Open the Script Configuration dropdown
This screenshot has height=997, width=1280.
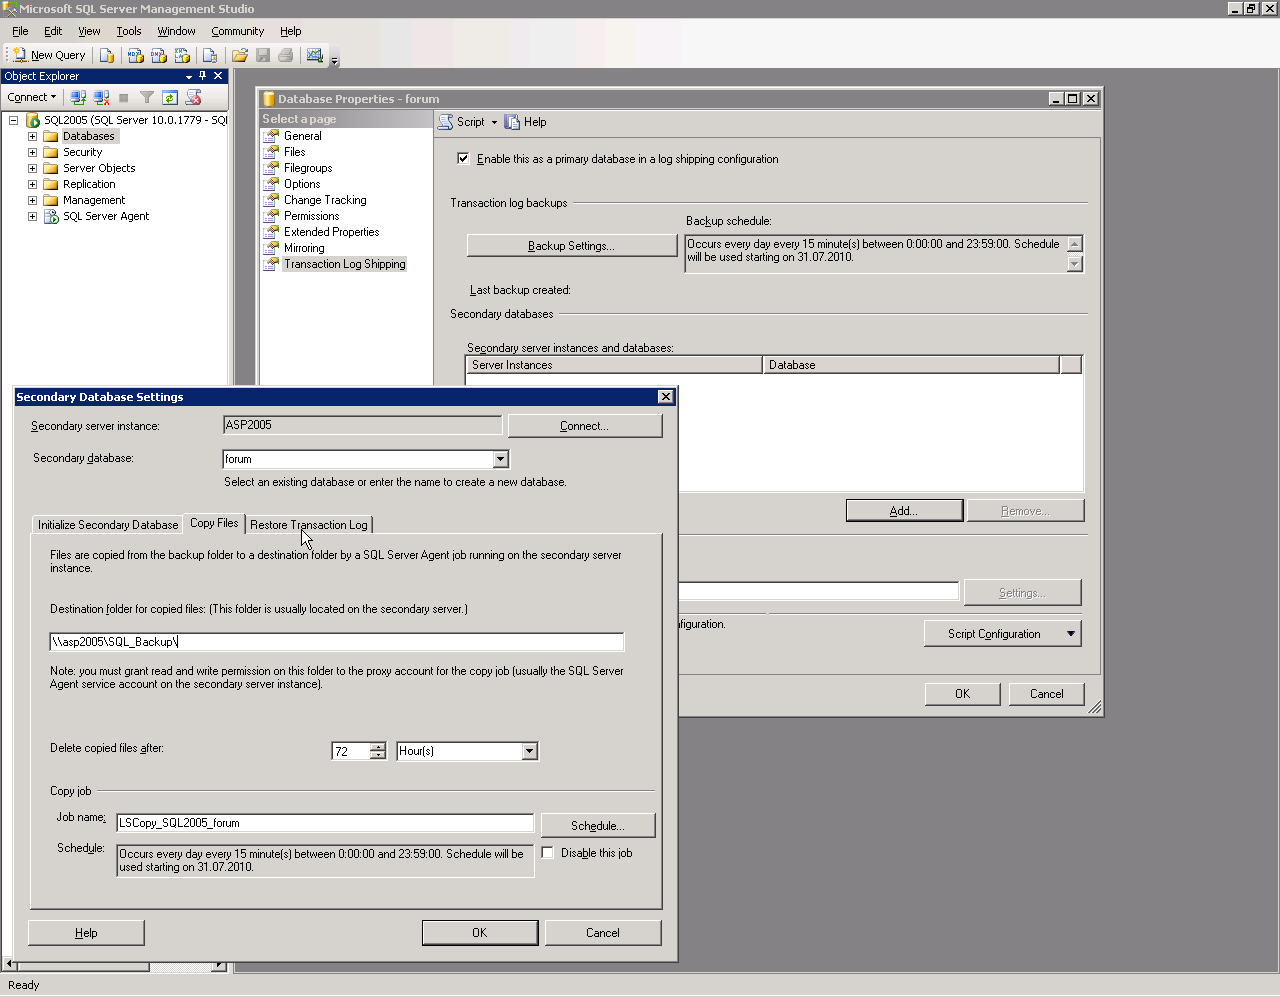coord(1002,634)
